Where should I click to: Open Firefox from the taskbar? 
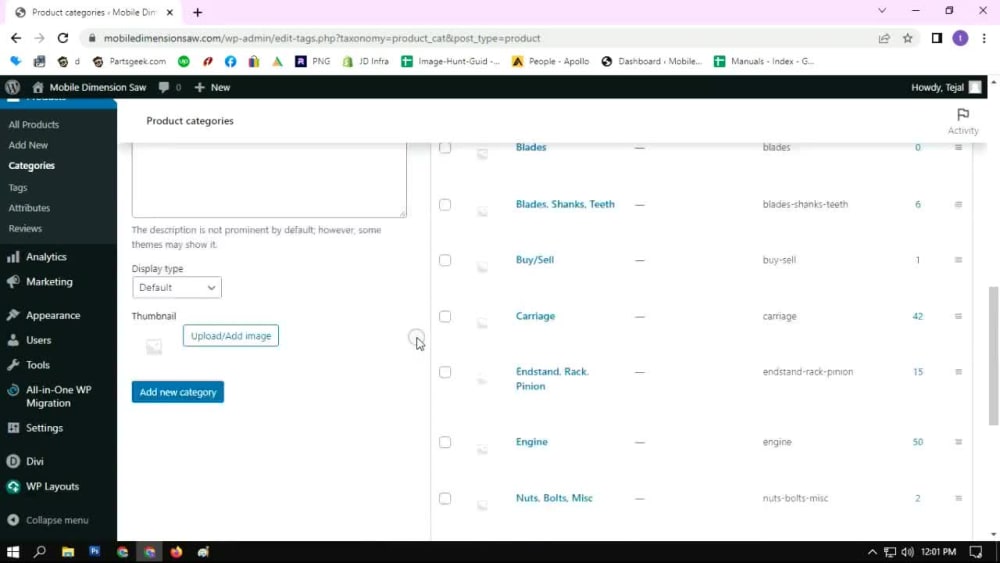click(176, 552)
